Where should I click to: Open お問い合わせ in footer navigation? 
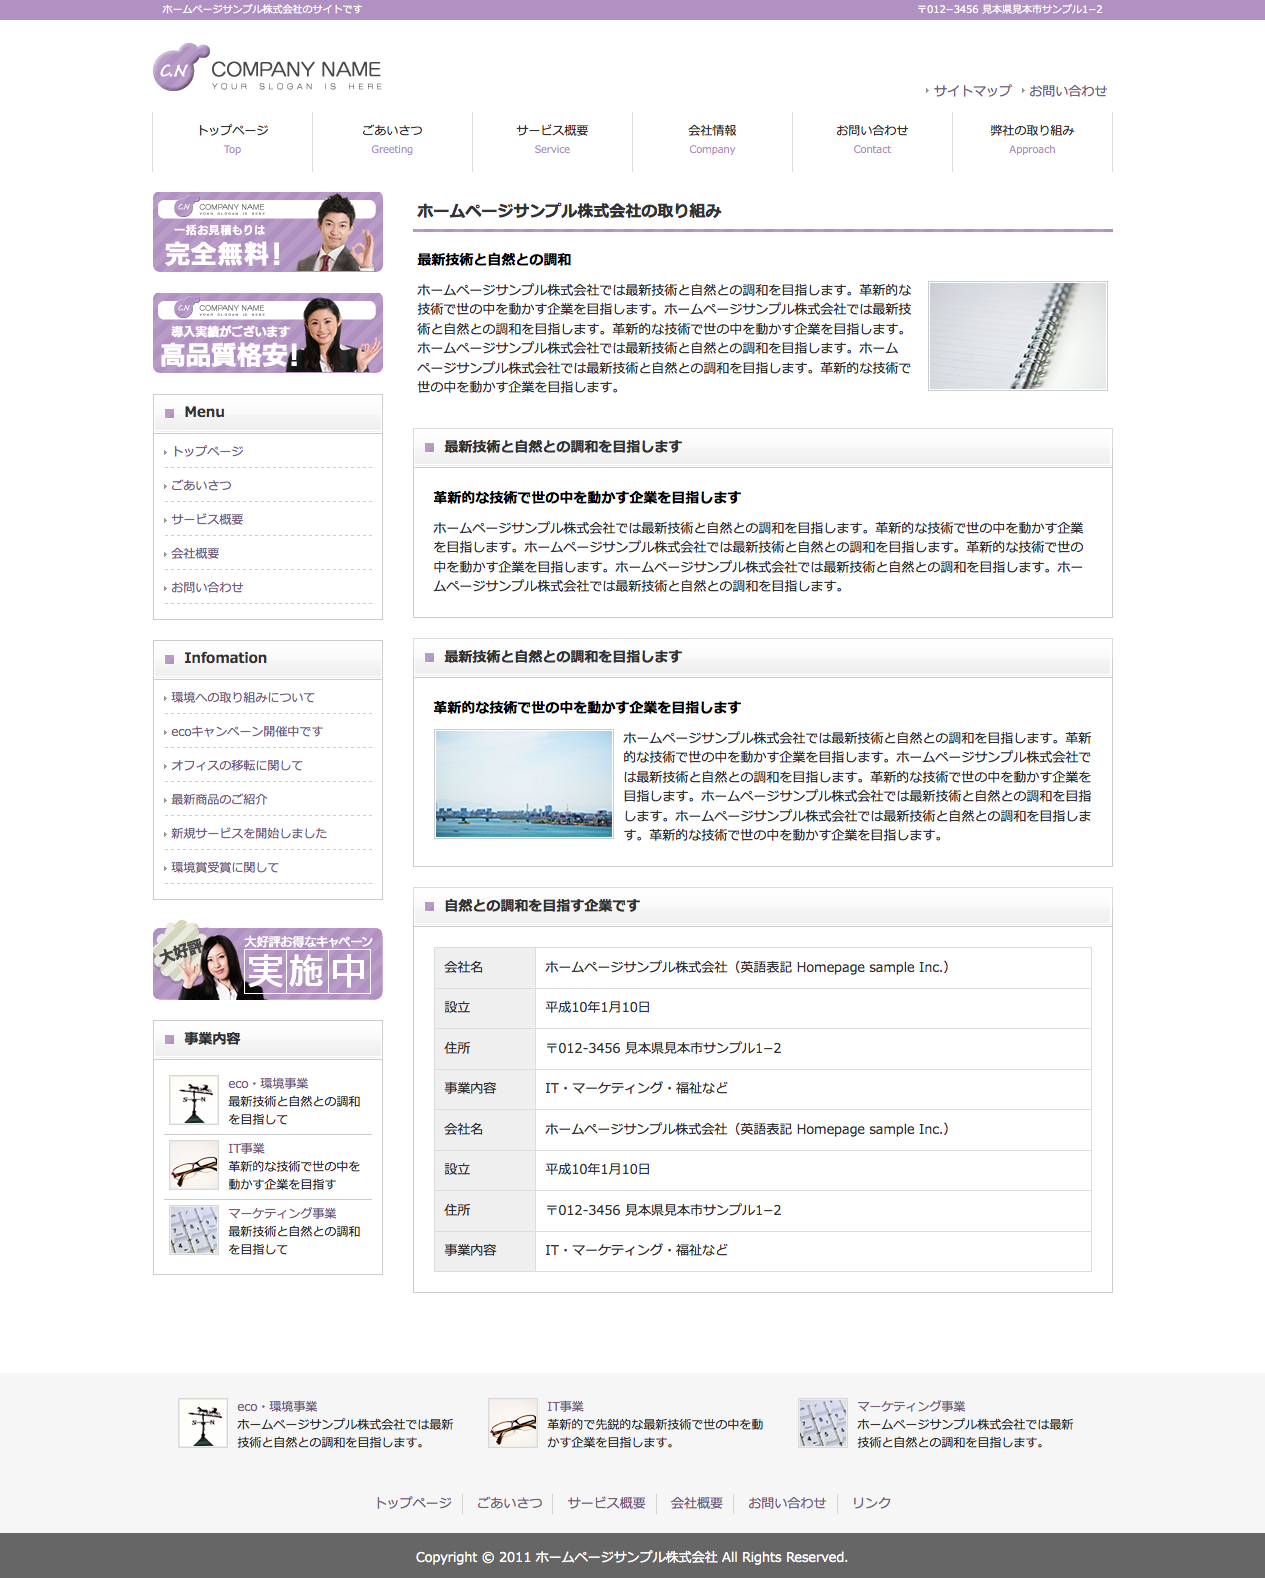click(x=787, y=1503)
